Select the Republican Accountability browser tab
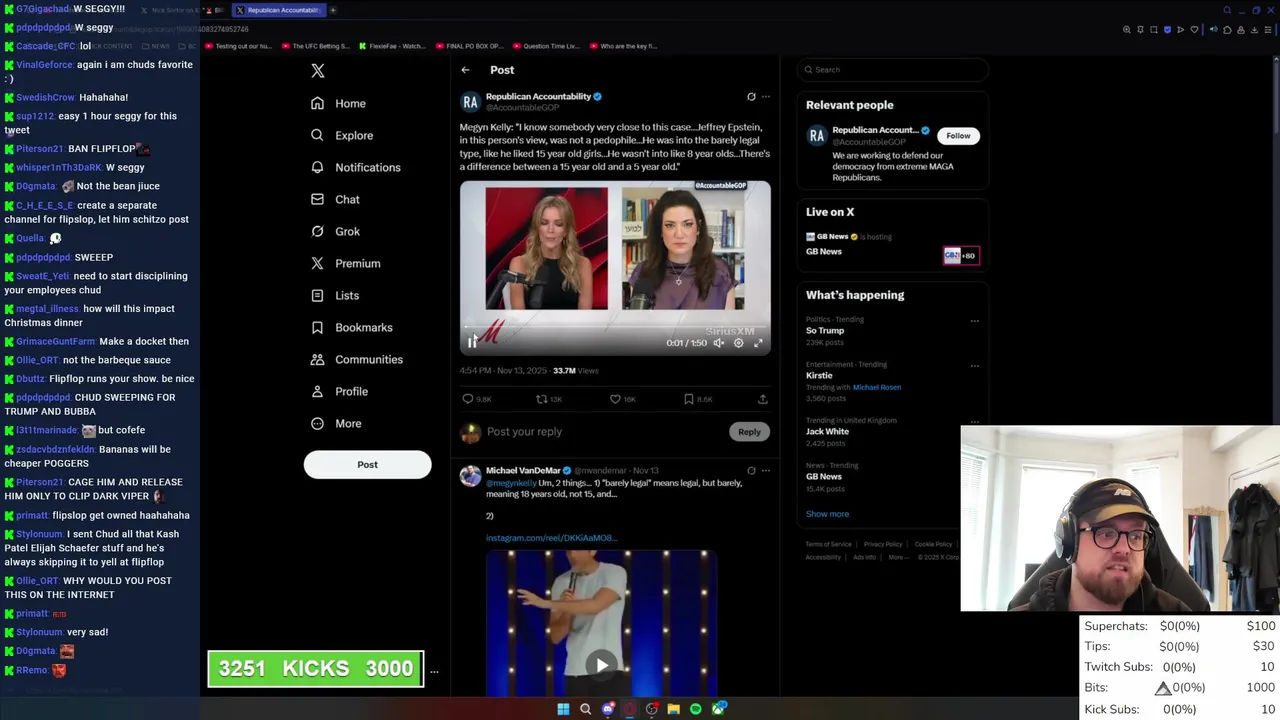Image resolution: width=1280 pixels, height=720 pixels. click(x=277, y=10)
